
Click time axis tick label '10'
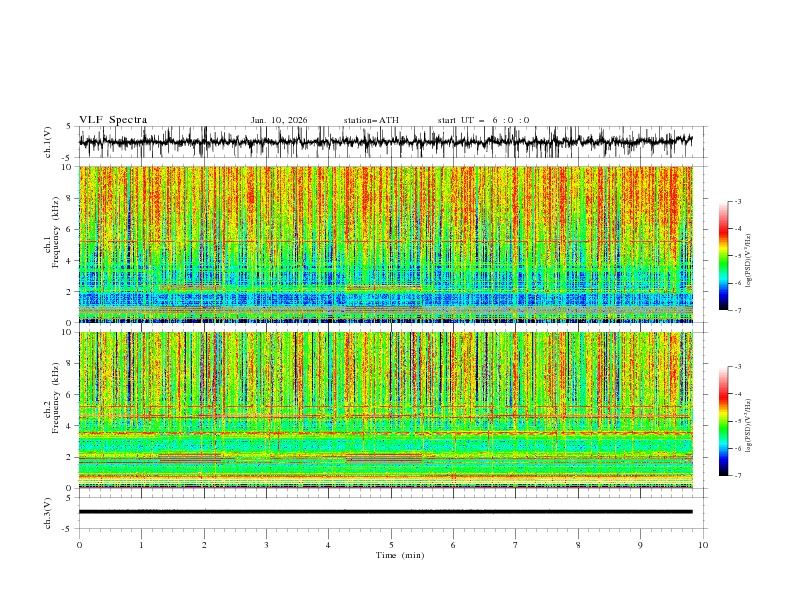(x=703, y=545)
